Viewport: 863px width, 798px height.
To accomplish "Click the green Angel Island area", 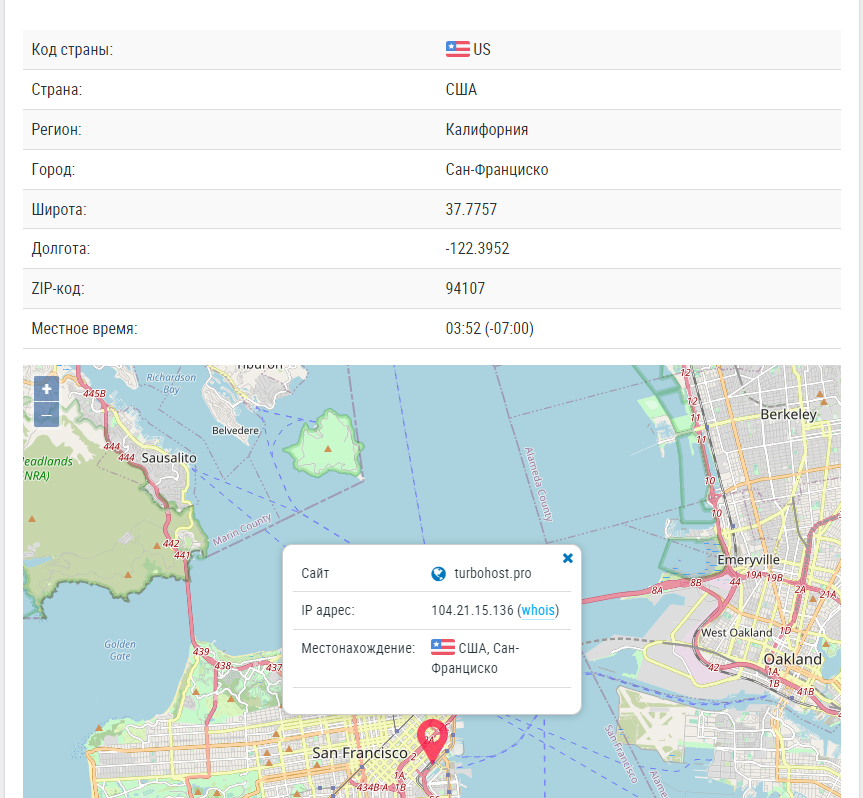I will coord(324,445).
